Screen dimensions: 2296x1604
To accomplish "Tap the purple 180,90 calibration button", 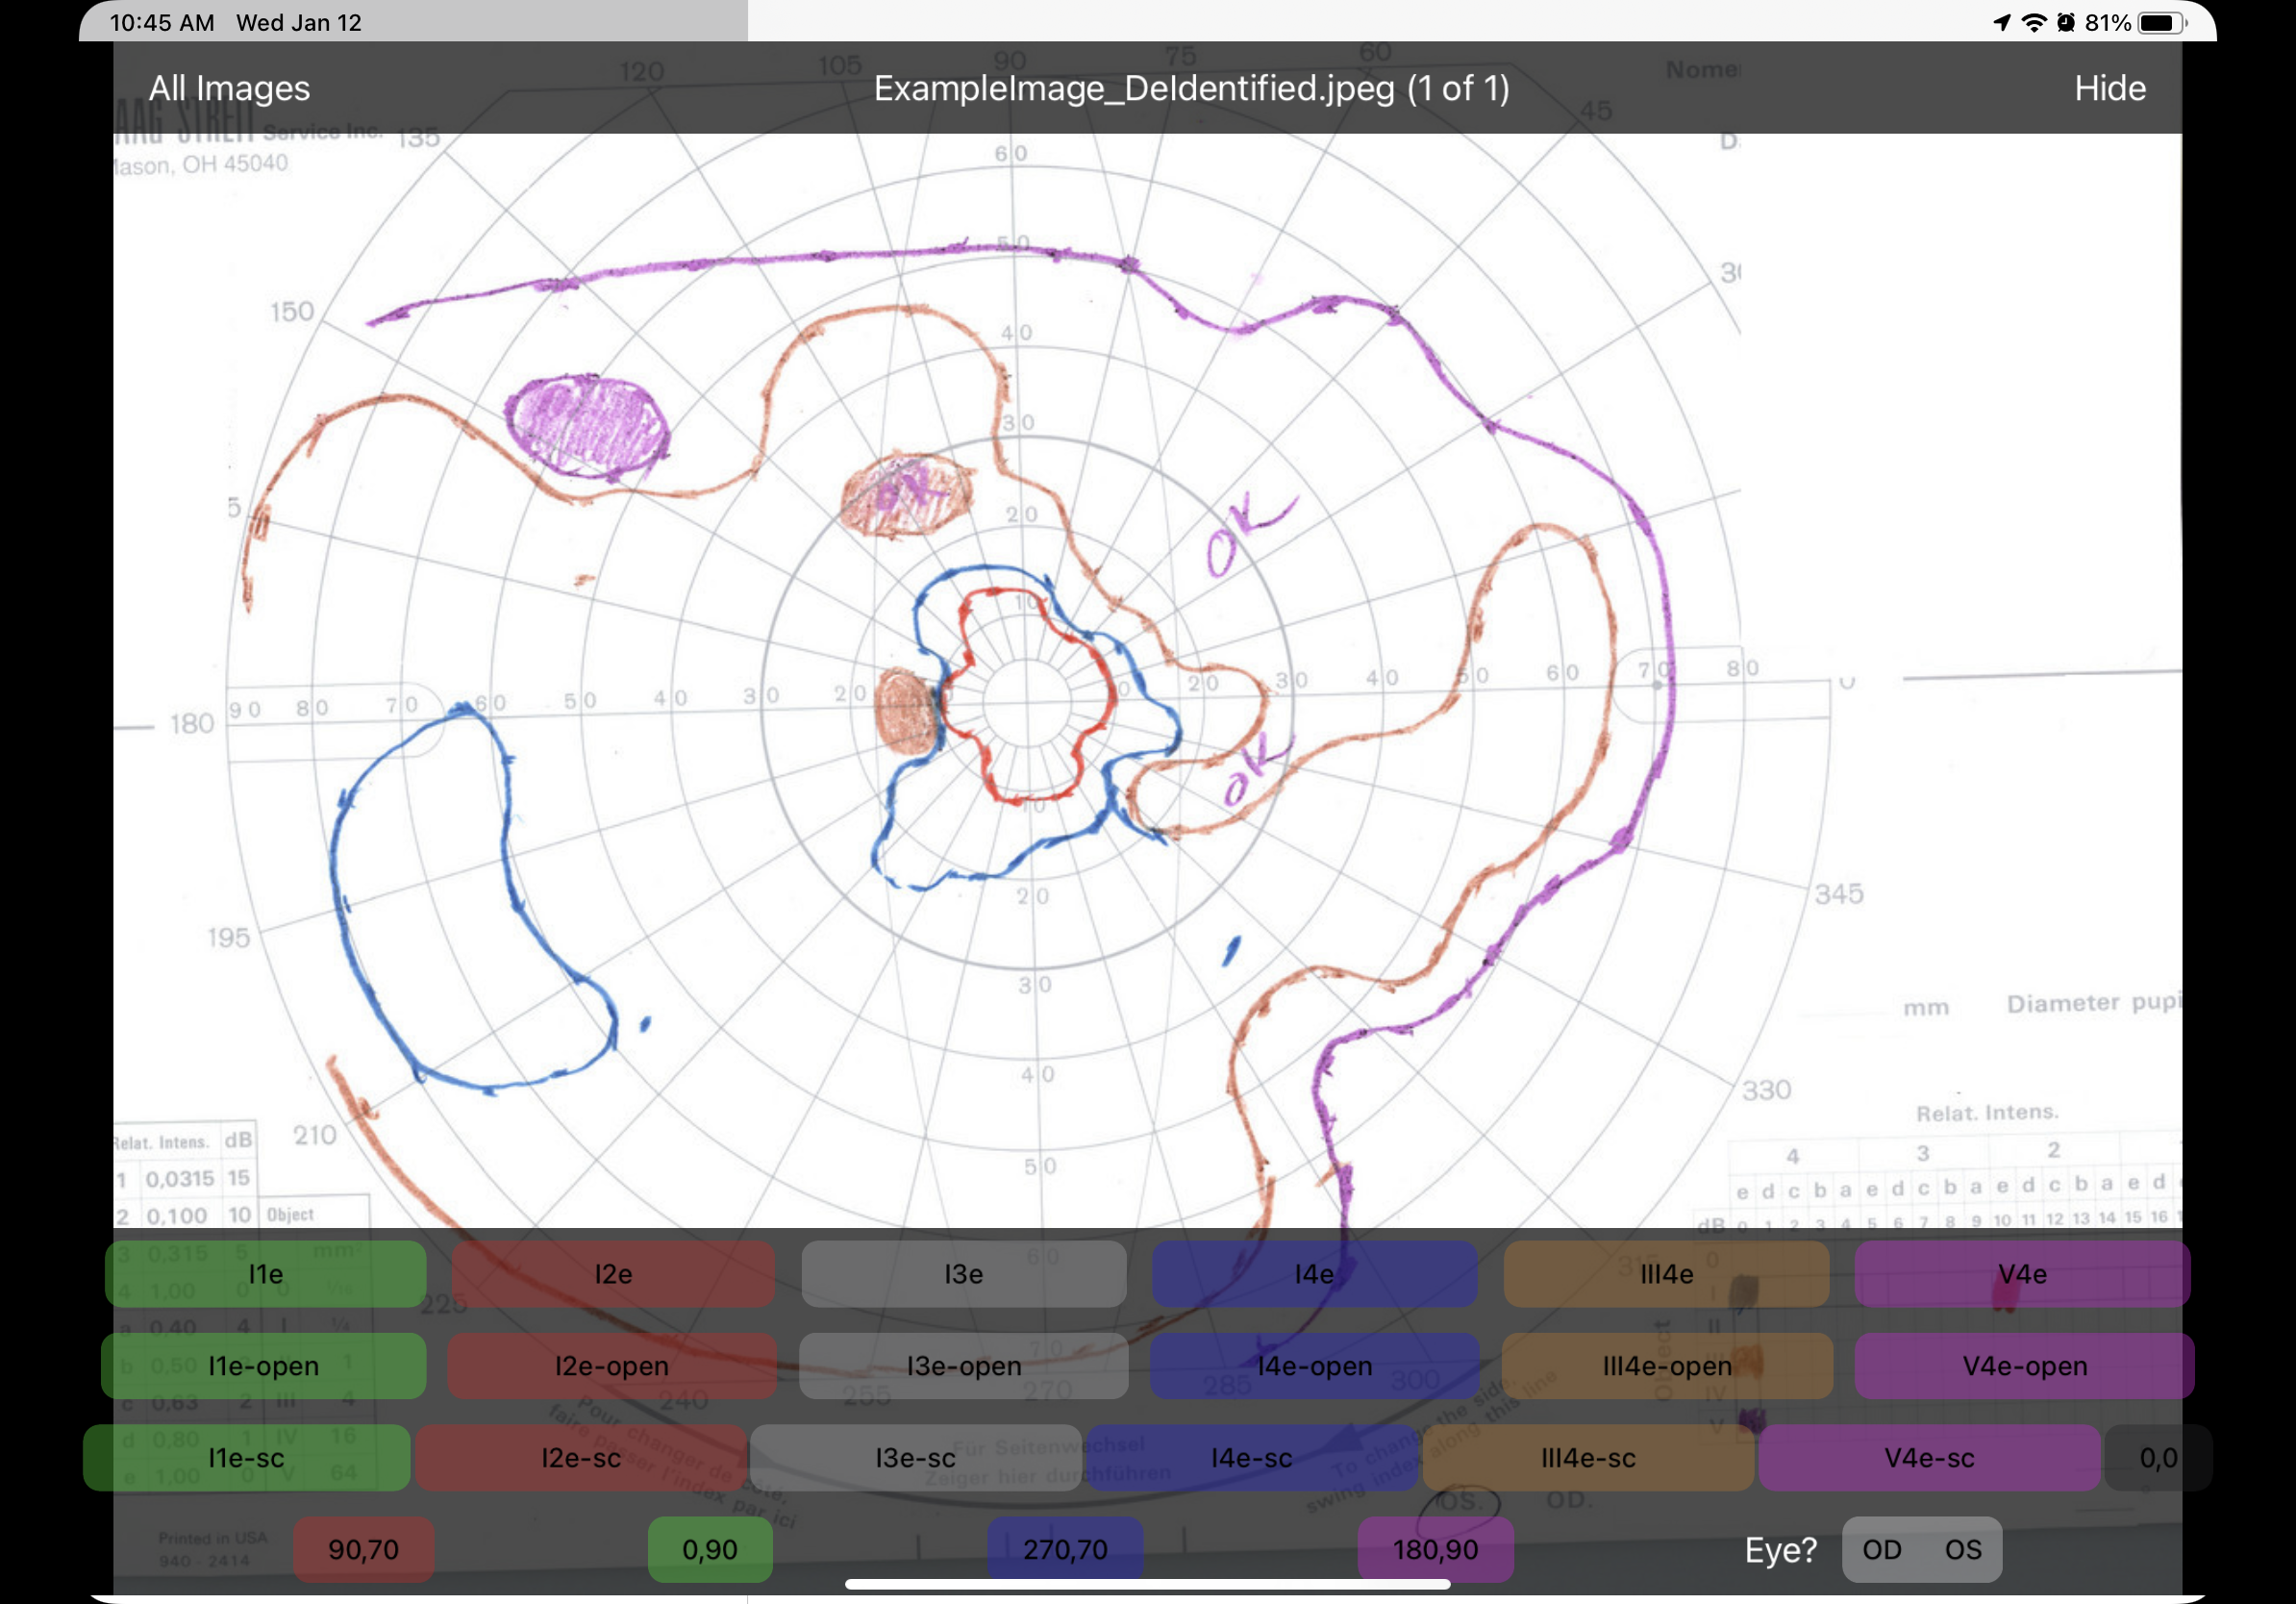I will pyautogui.click(x=1434, y=1549).
